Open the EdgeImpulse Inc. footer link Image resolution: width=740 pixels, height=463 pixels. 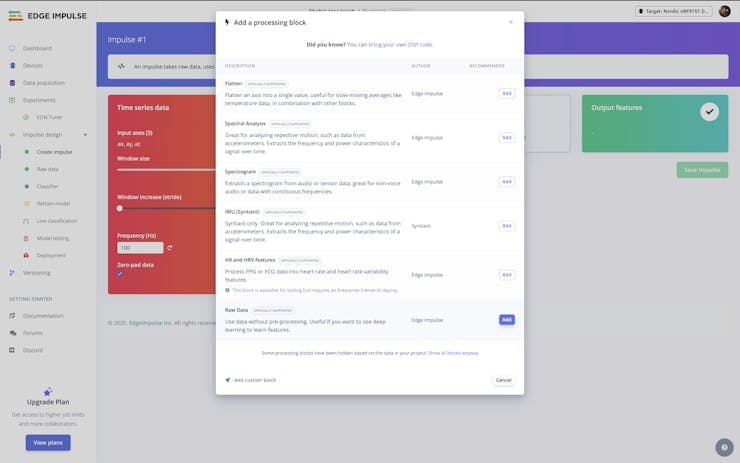point(150,323)
